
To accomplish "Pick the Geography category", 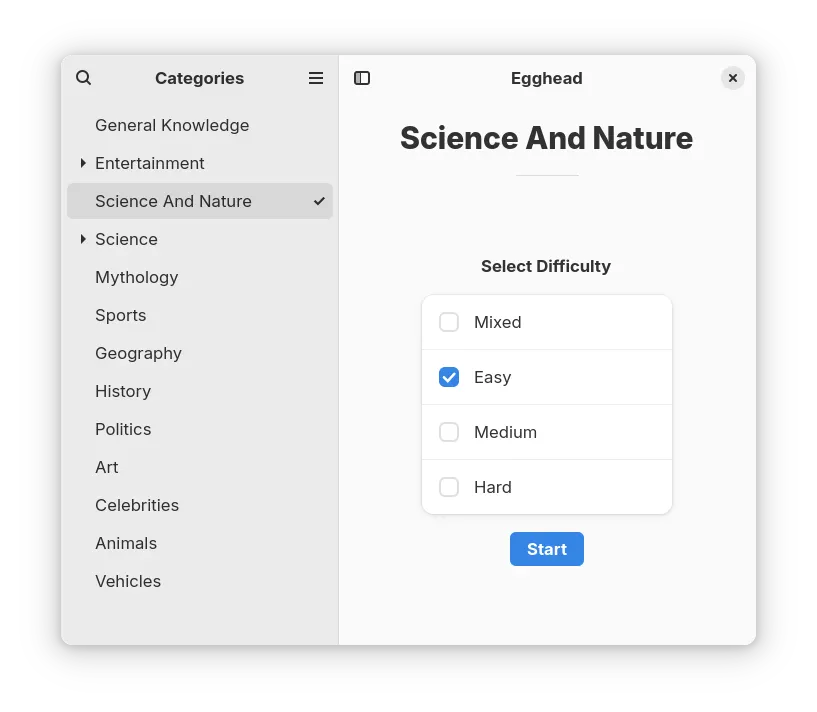I will 200,353.
